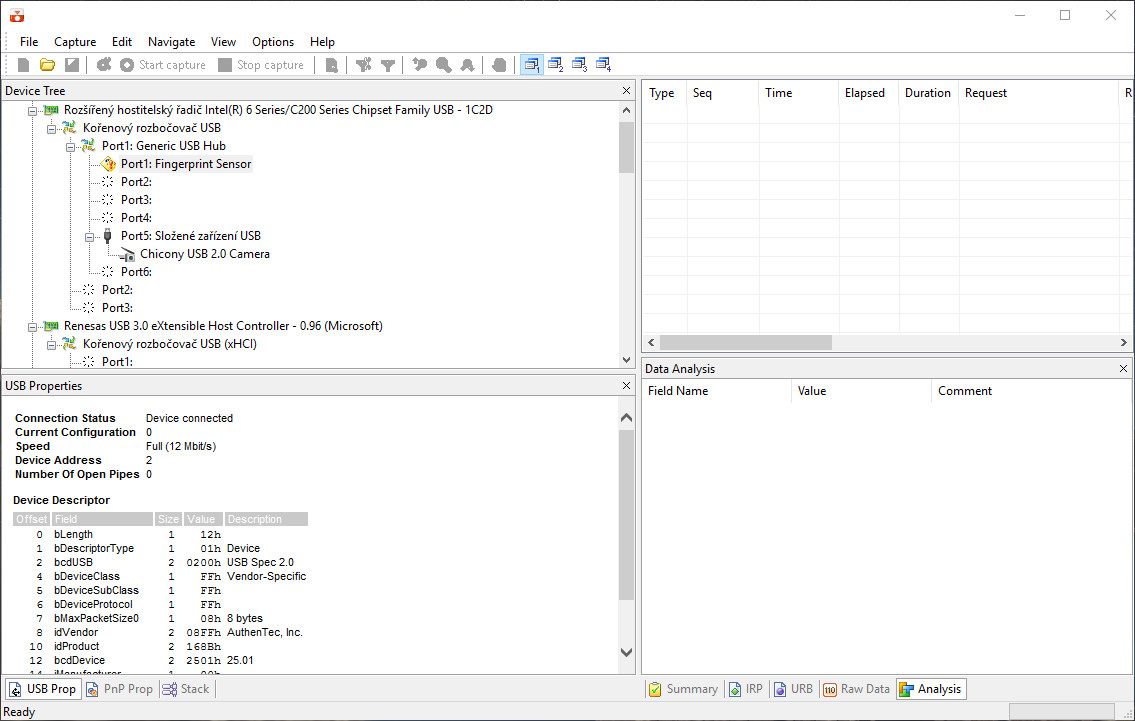Select Port4: in the device tree
1135x721 pixels.
pyautogui.click(x=136, y=218)
